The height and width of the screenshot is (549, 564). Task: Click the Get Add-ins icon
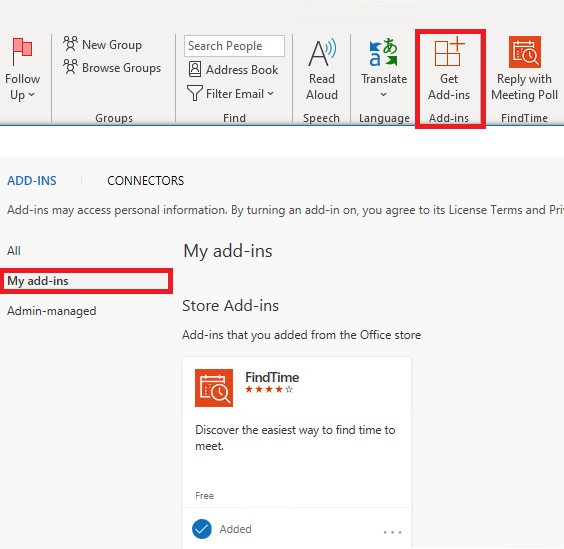click(449, 51)
